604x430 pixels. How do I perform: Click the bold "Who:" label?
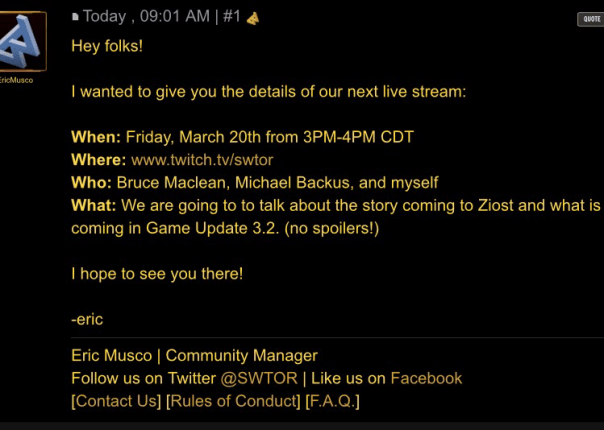tap(92, 182)
